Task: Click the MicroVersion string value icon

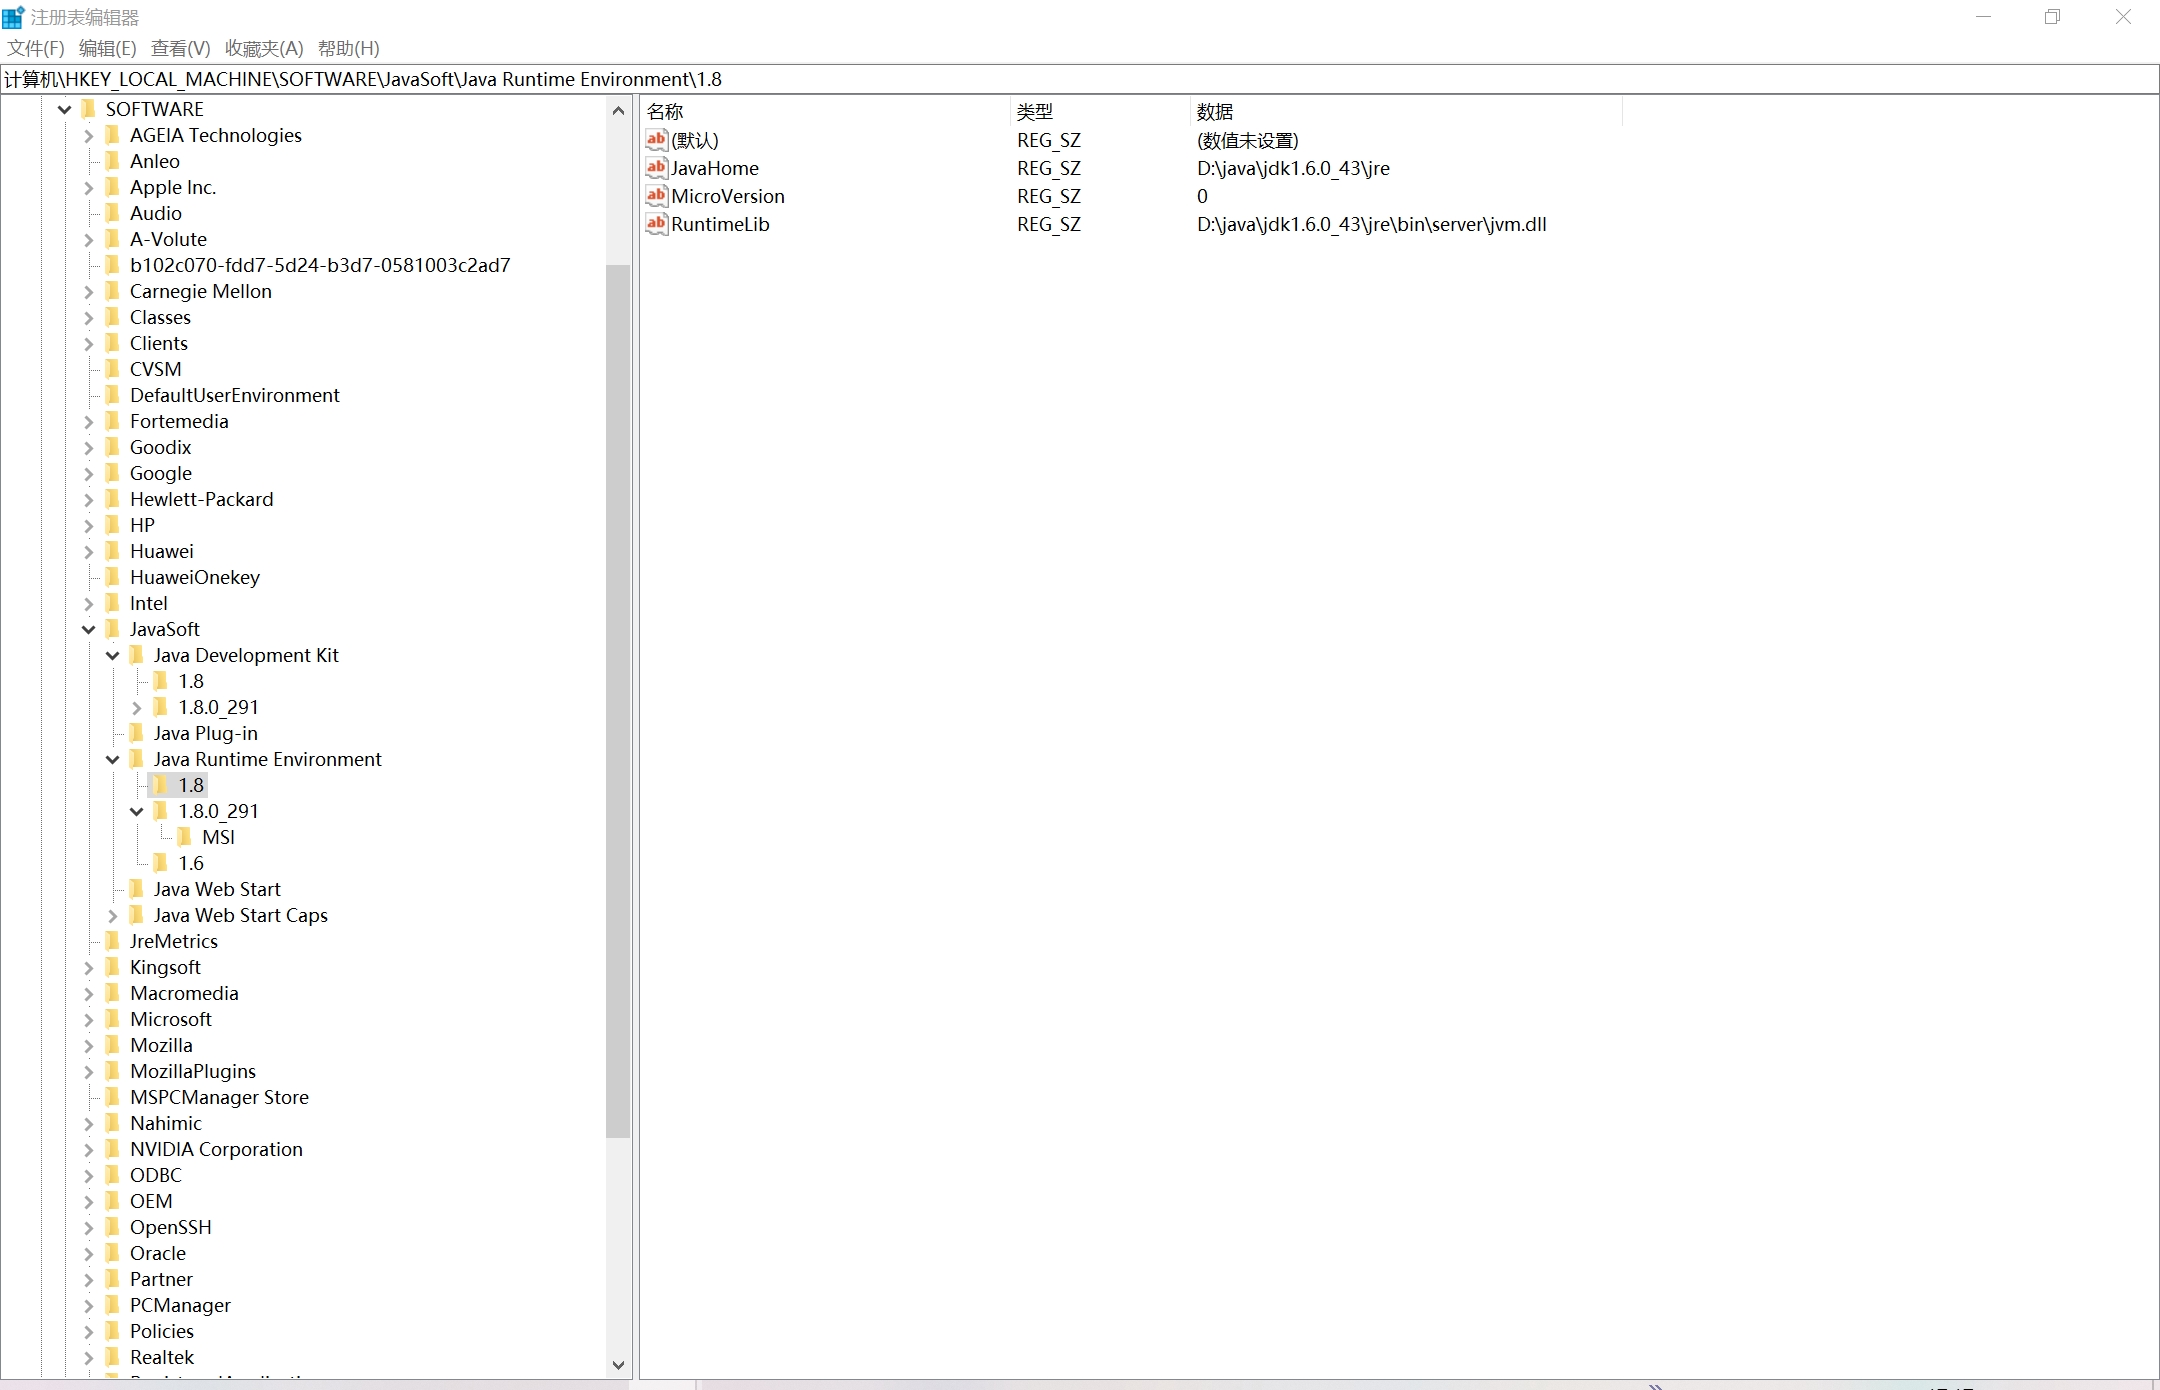Action: pos(655,196)
